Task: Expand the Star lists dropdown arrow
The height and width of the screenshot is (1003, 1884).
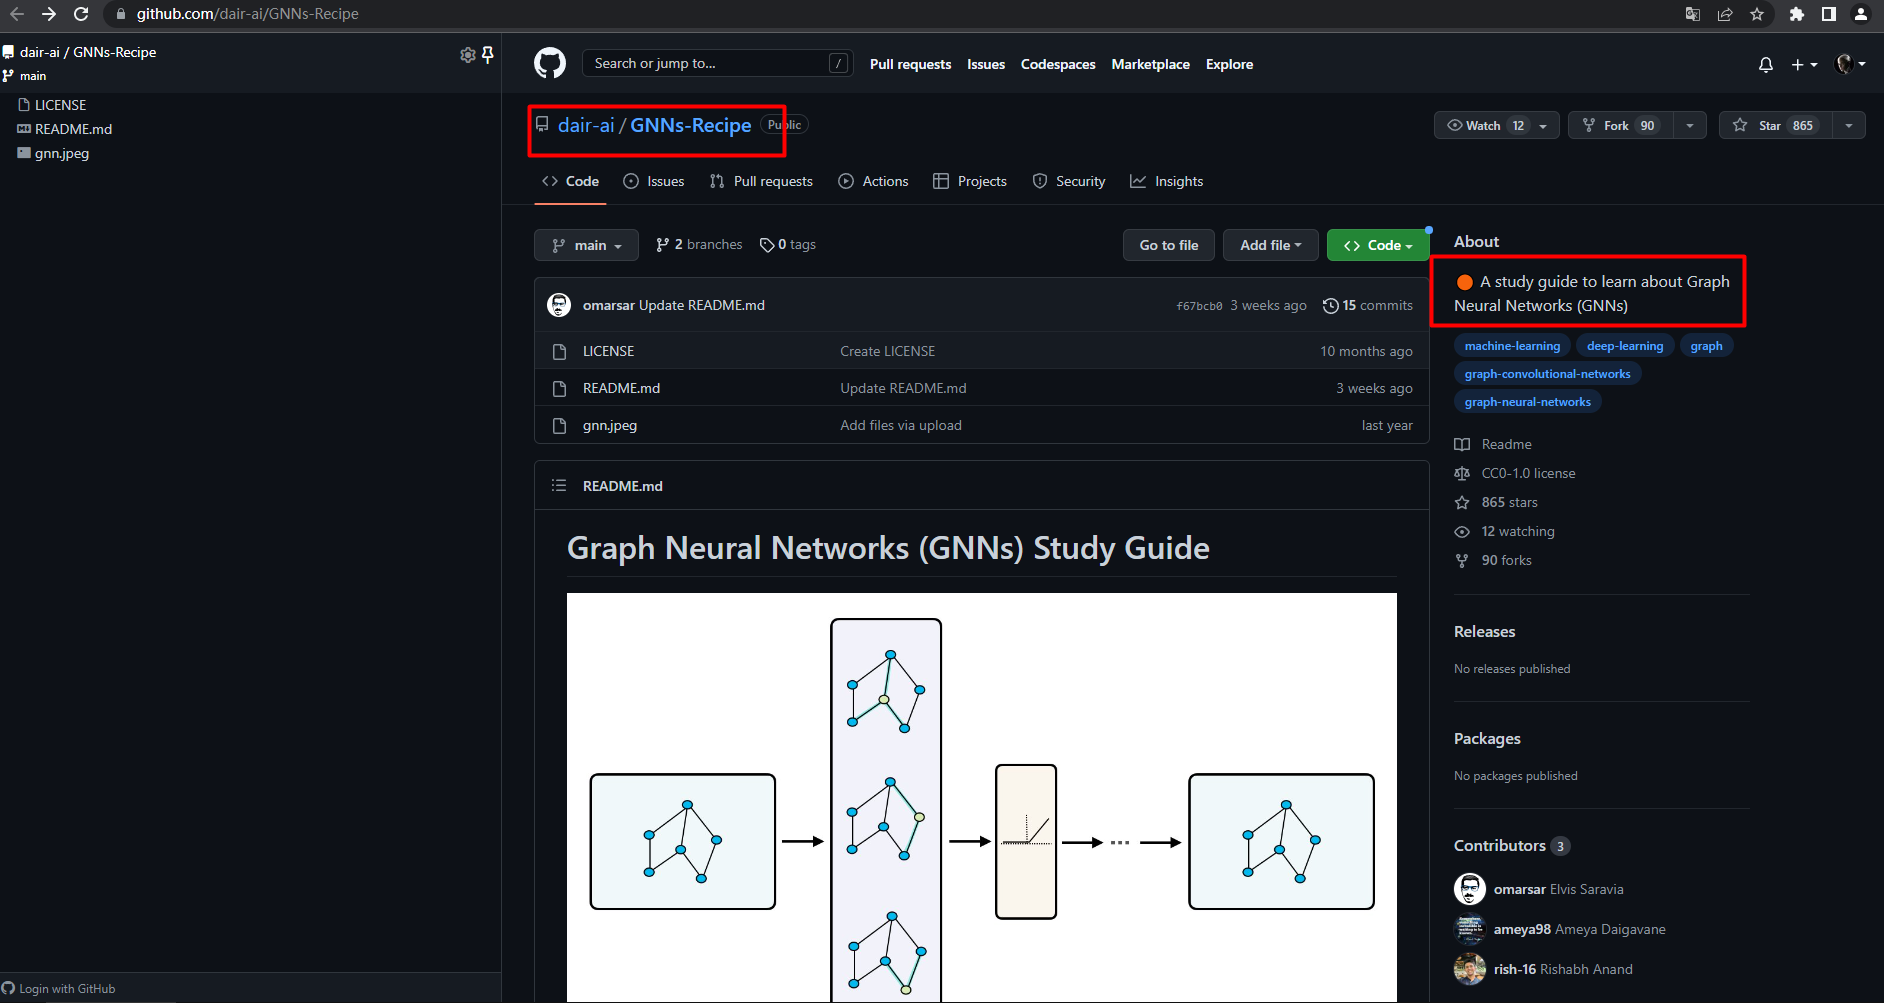Action: click(1849, 125)
